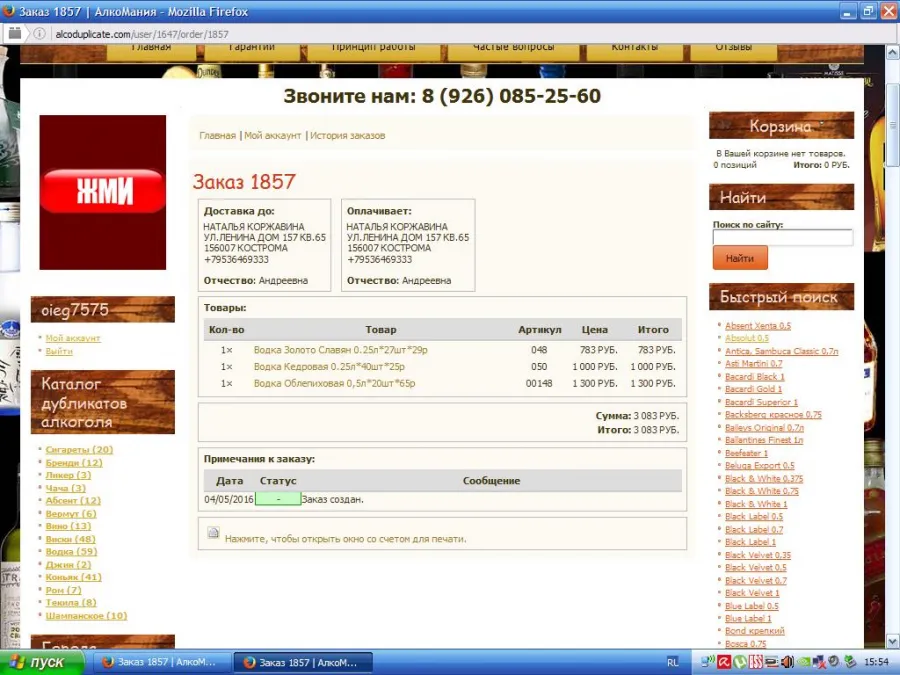Open Antica Sambuca Classic 0.7л link

[x=781, y=351]
